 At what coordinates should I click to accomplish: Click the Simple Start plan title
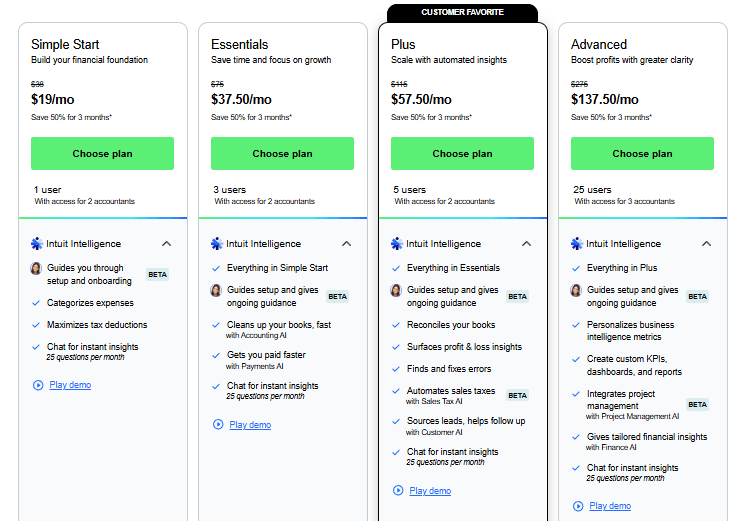pyautogui.click(x=65, y=45)
